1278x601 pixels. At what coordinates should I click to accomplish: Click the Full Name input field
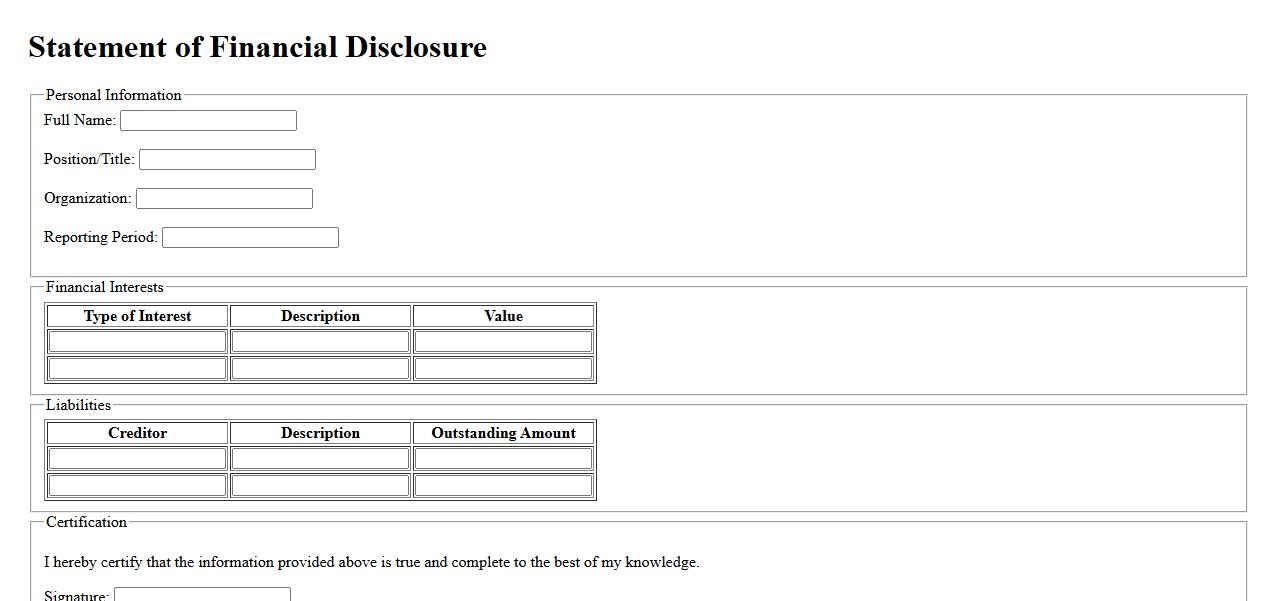click(208, 120)
